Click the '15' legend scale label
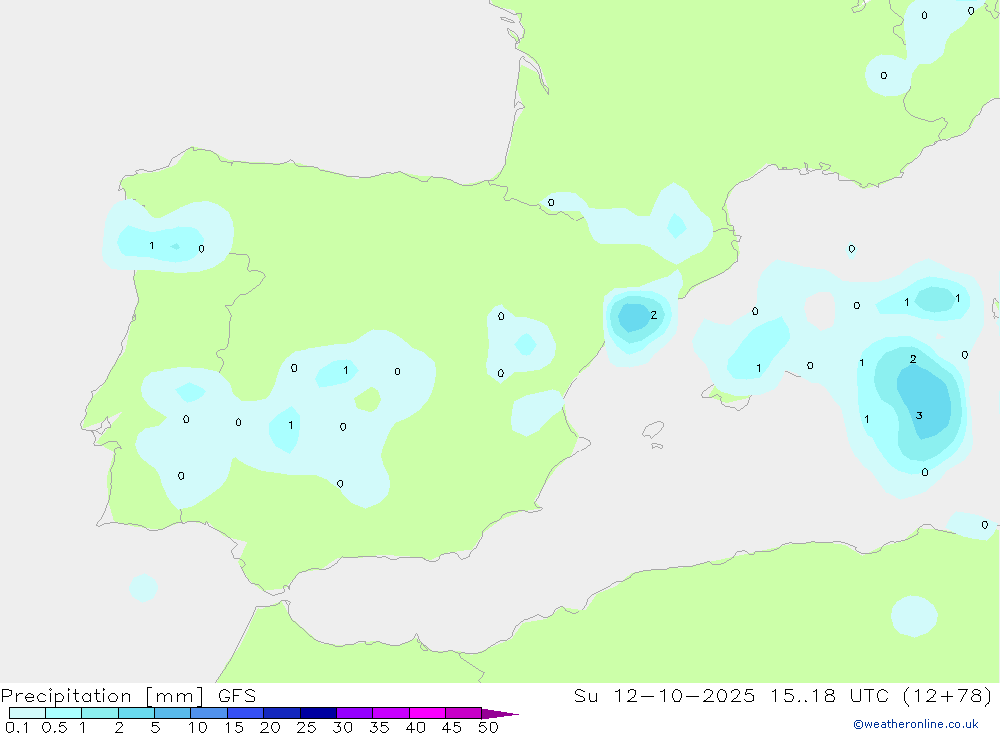 234,727
